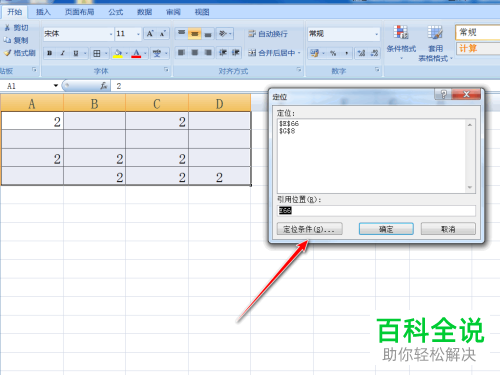Screen dimensions: 500x375
Task: Align cell text right
Action: tap(208, 53)
